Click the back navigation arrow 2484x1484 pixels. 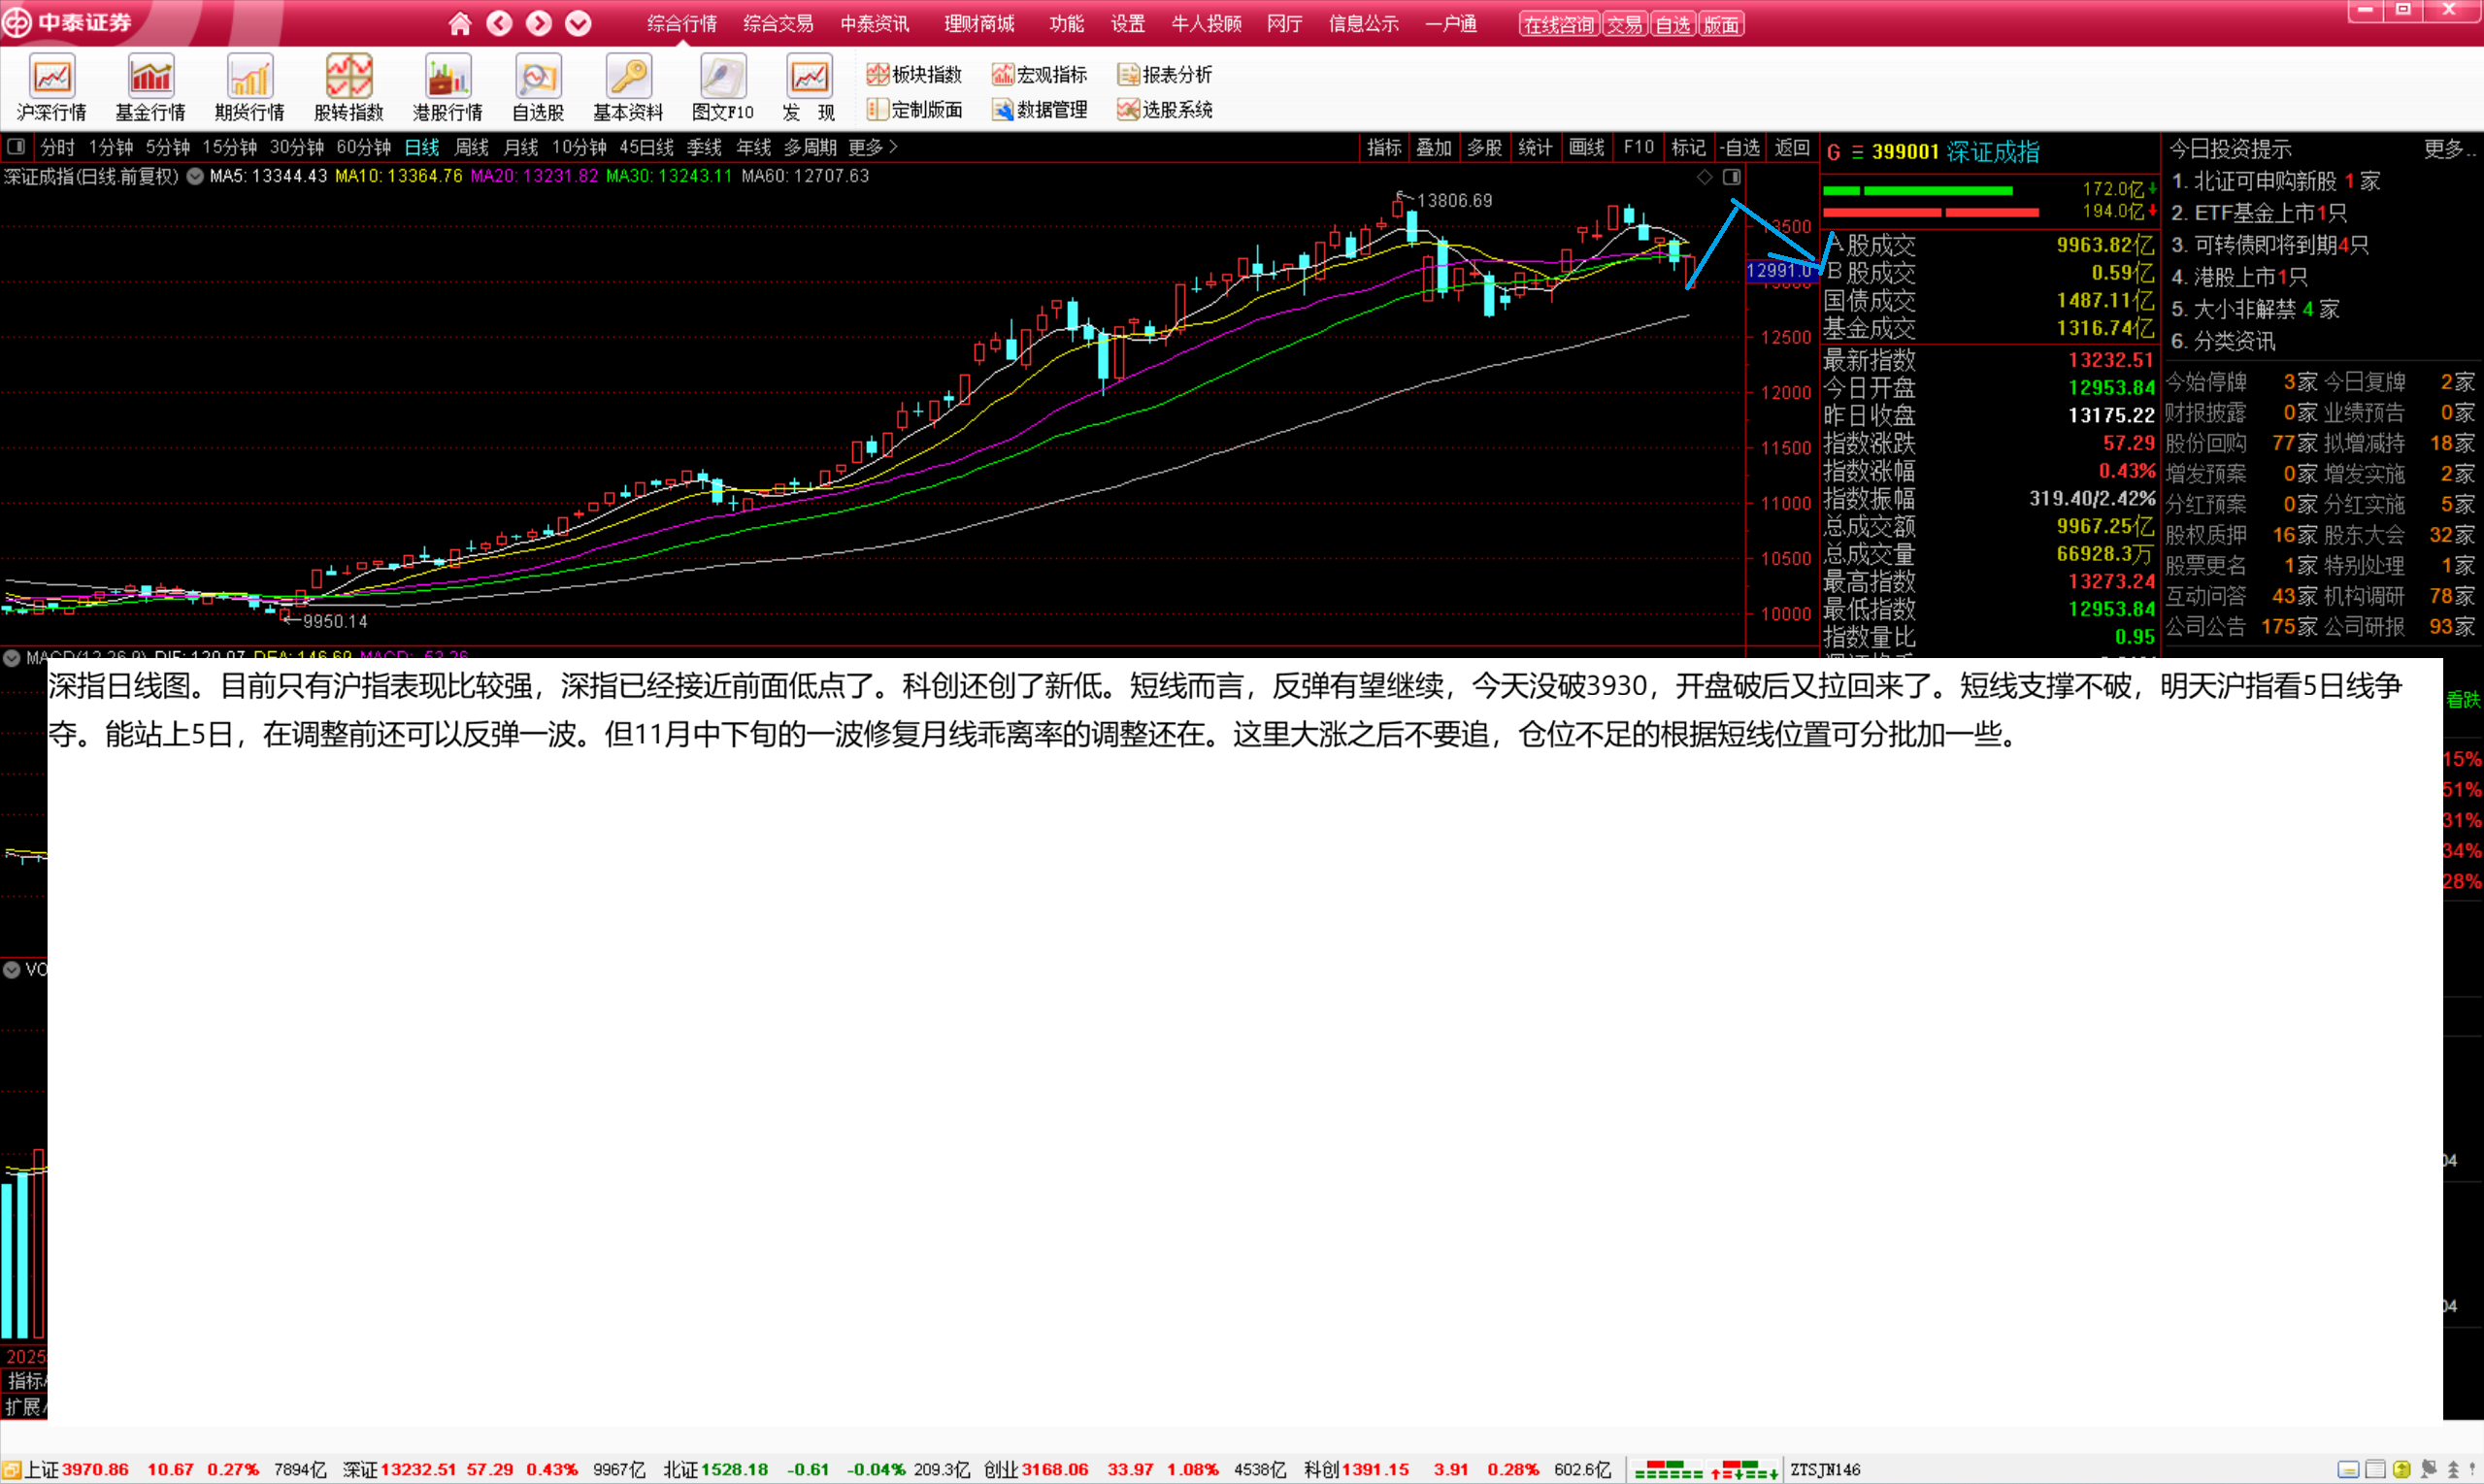[x=499, y=23]
